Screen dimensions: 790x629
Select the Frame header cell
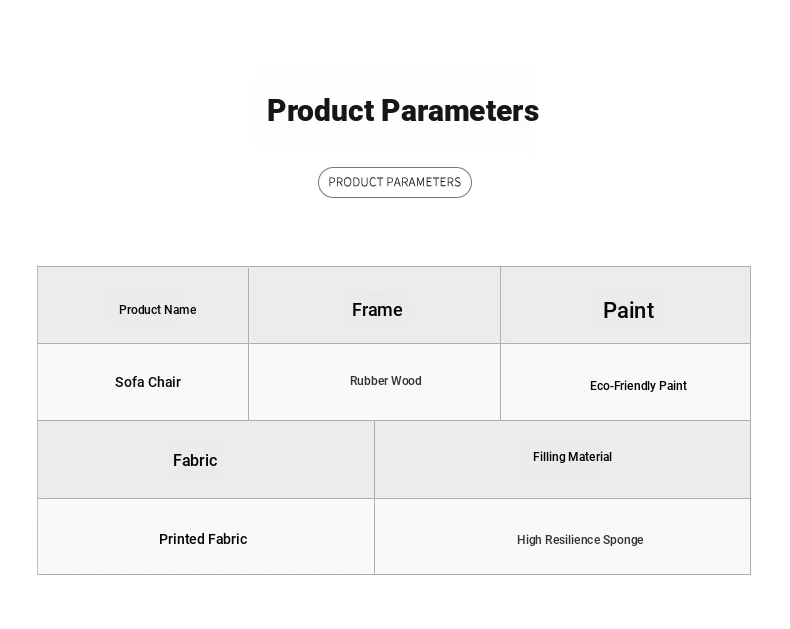374,305
